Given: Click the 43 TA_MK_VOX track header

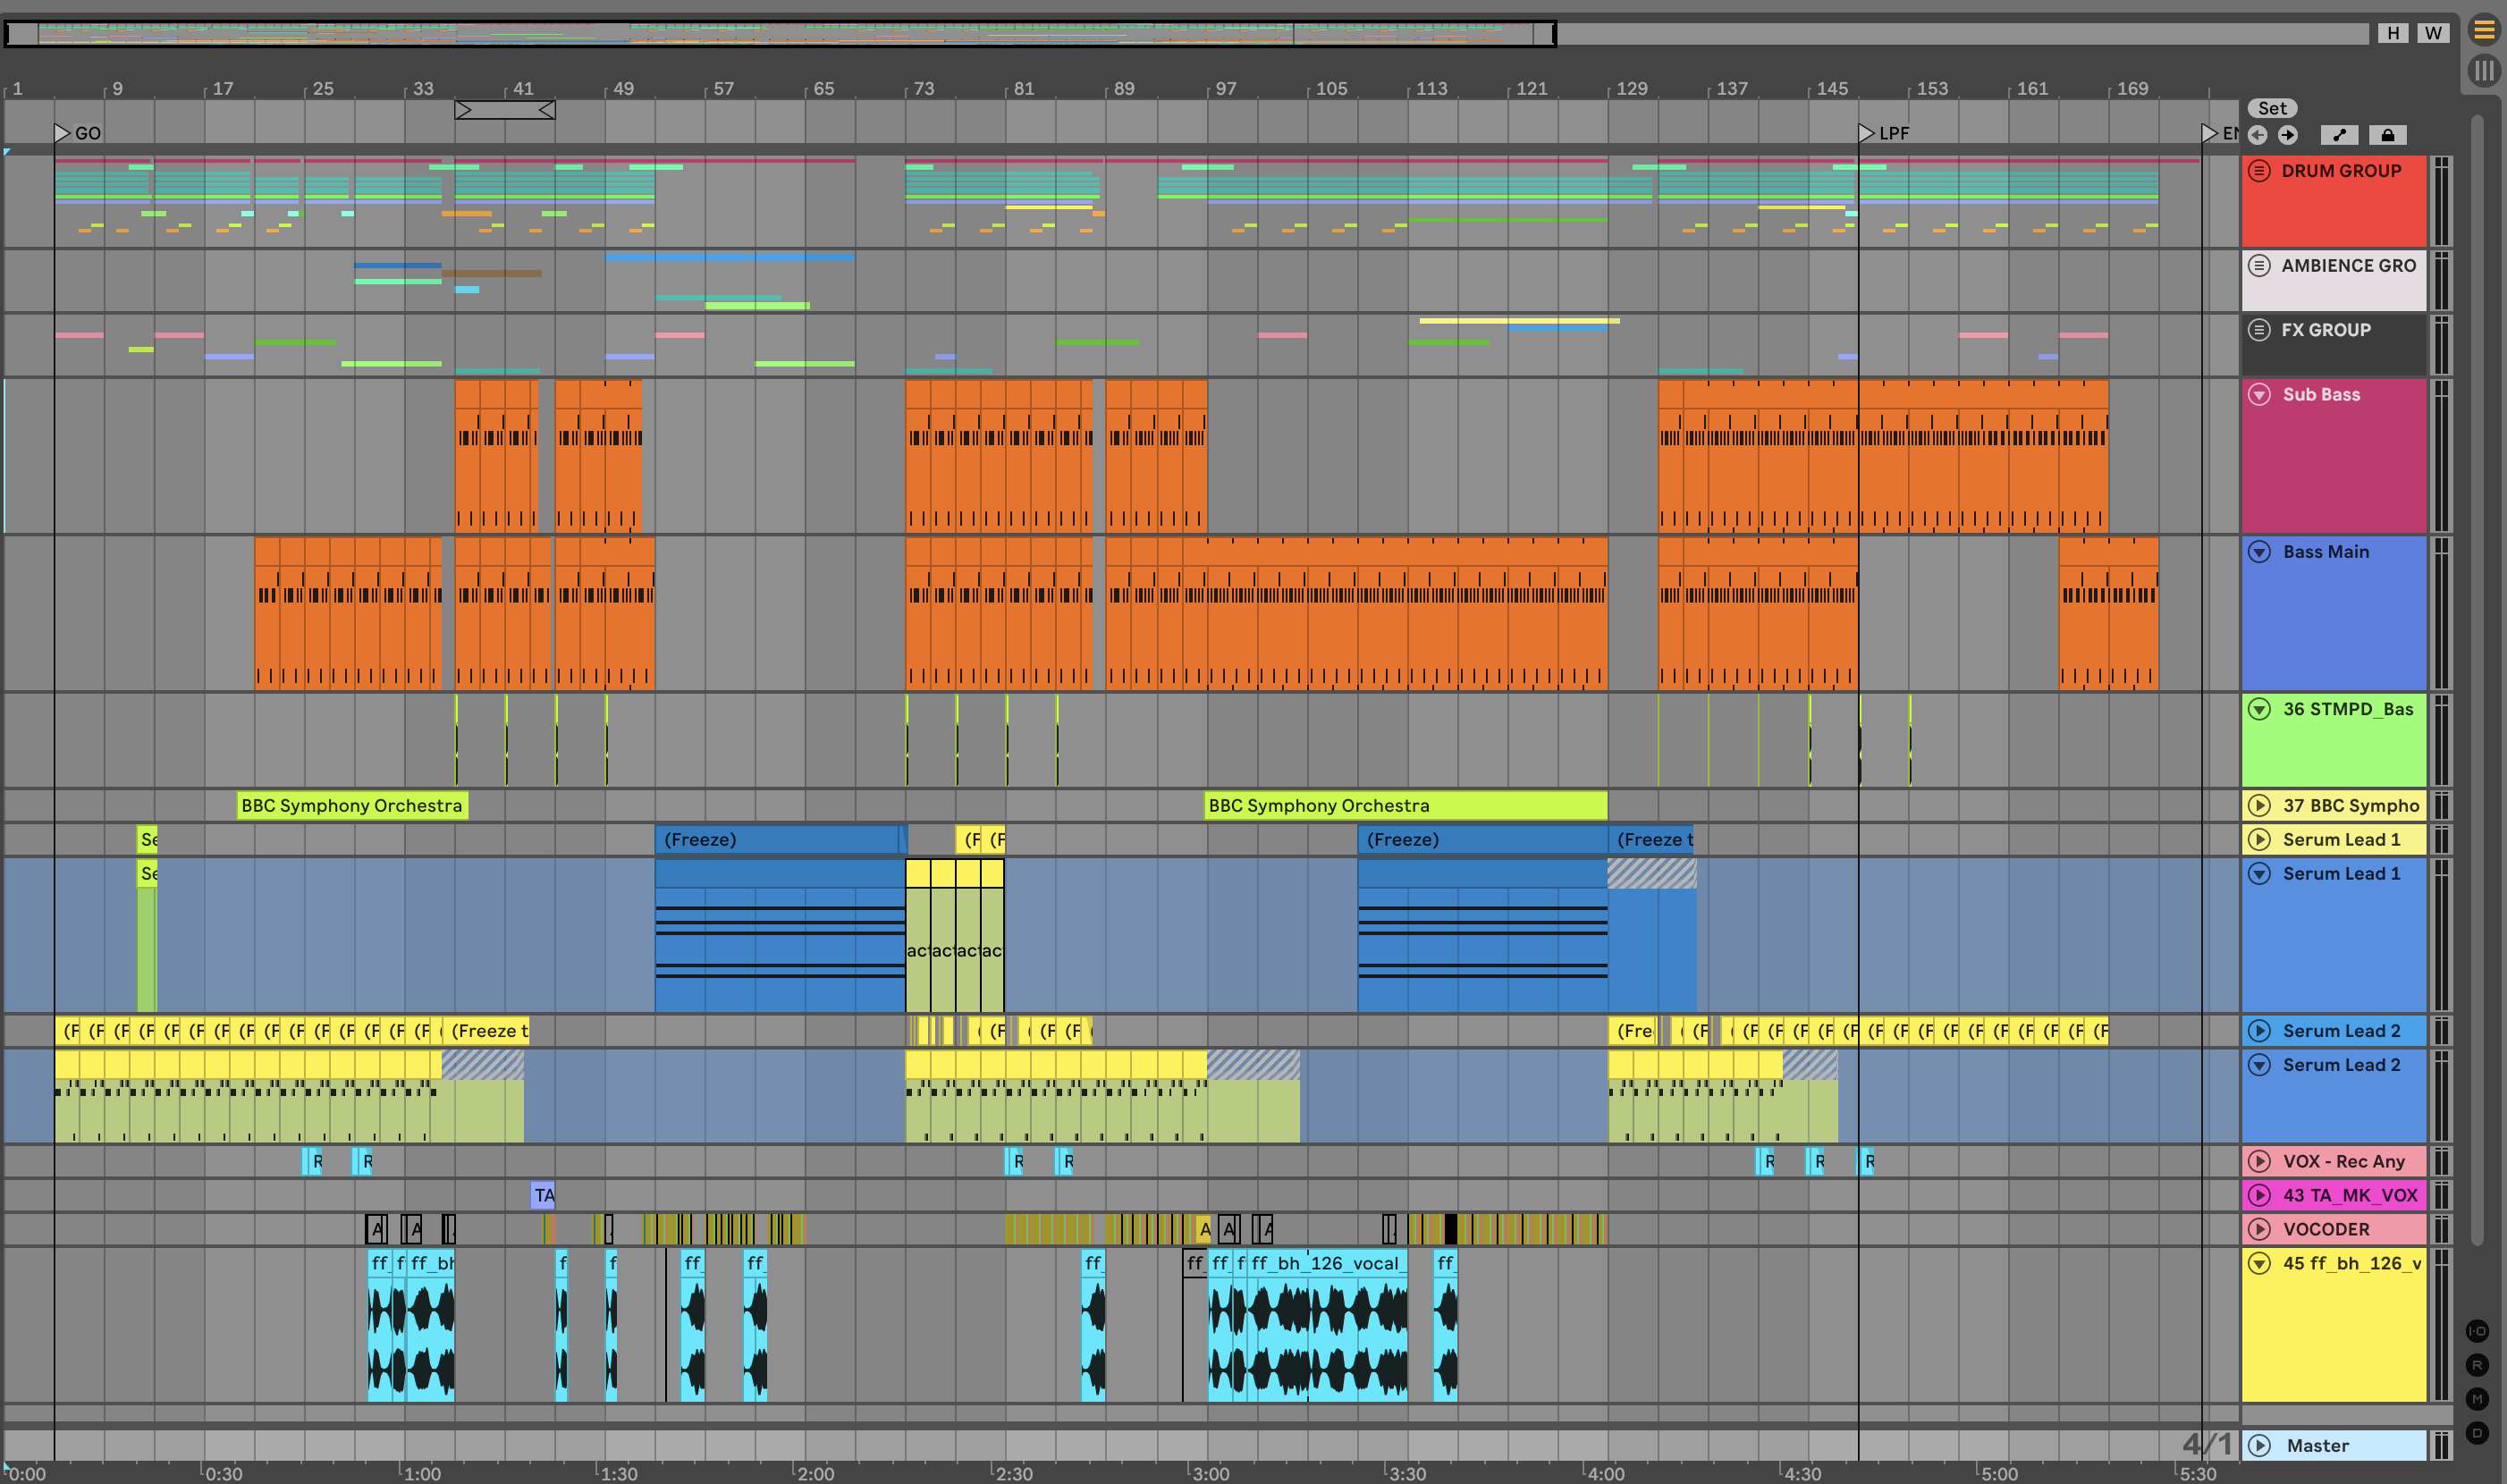Looking at the screenshot, I should point(2348,1195).
